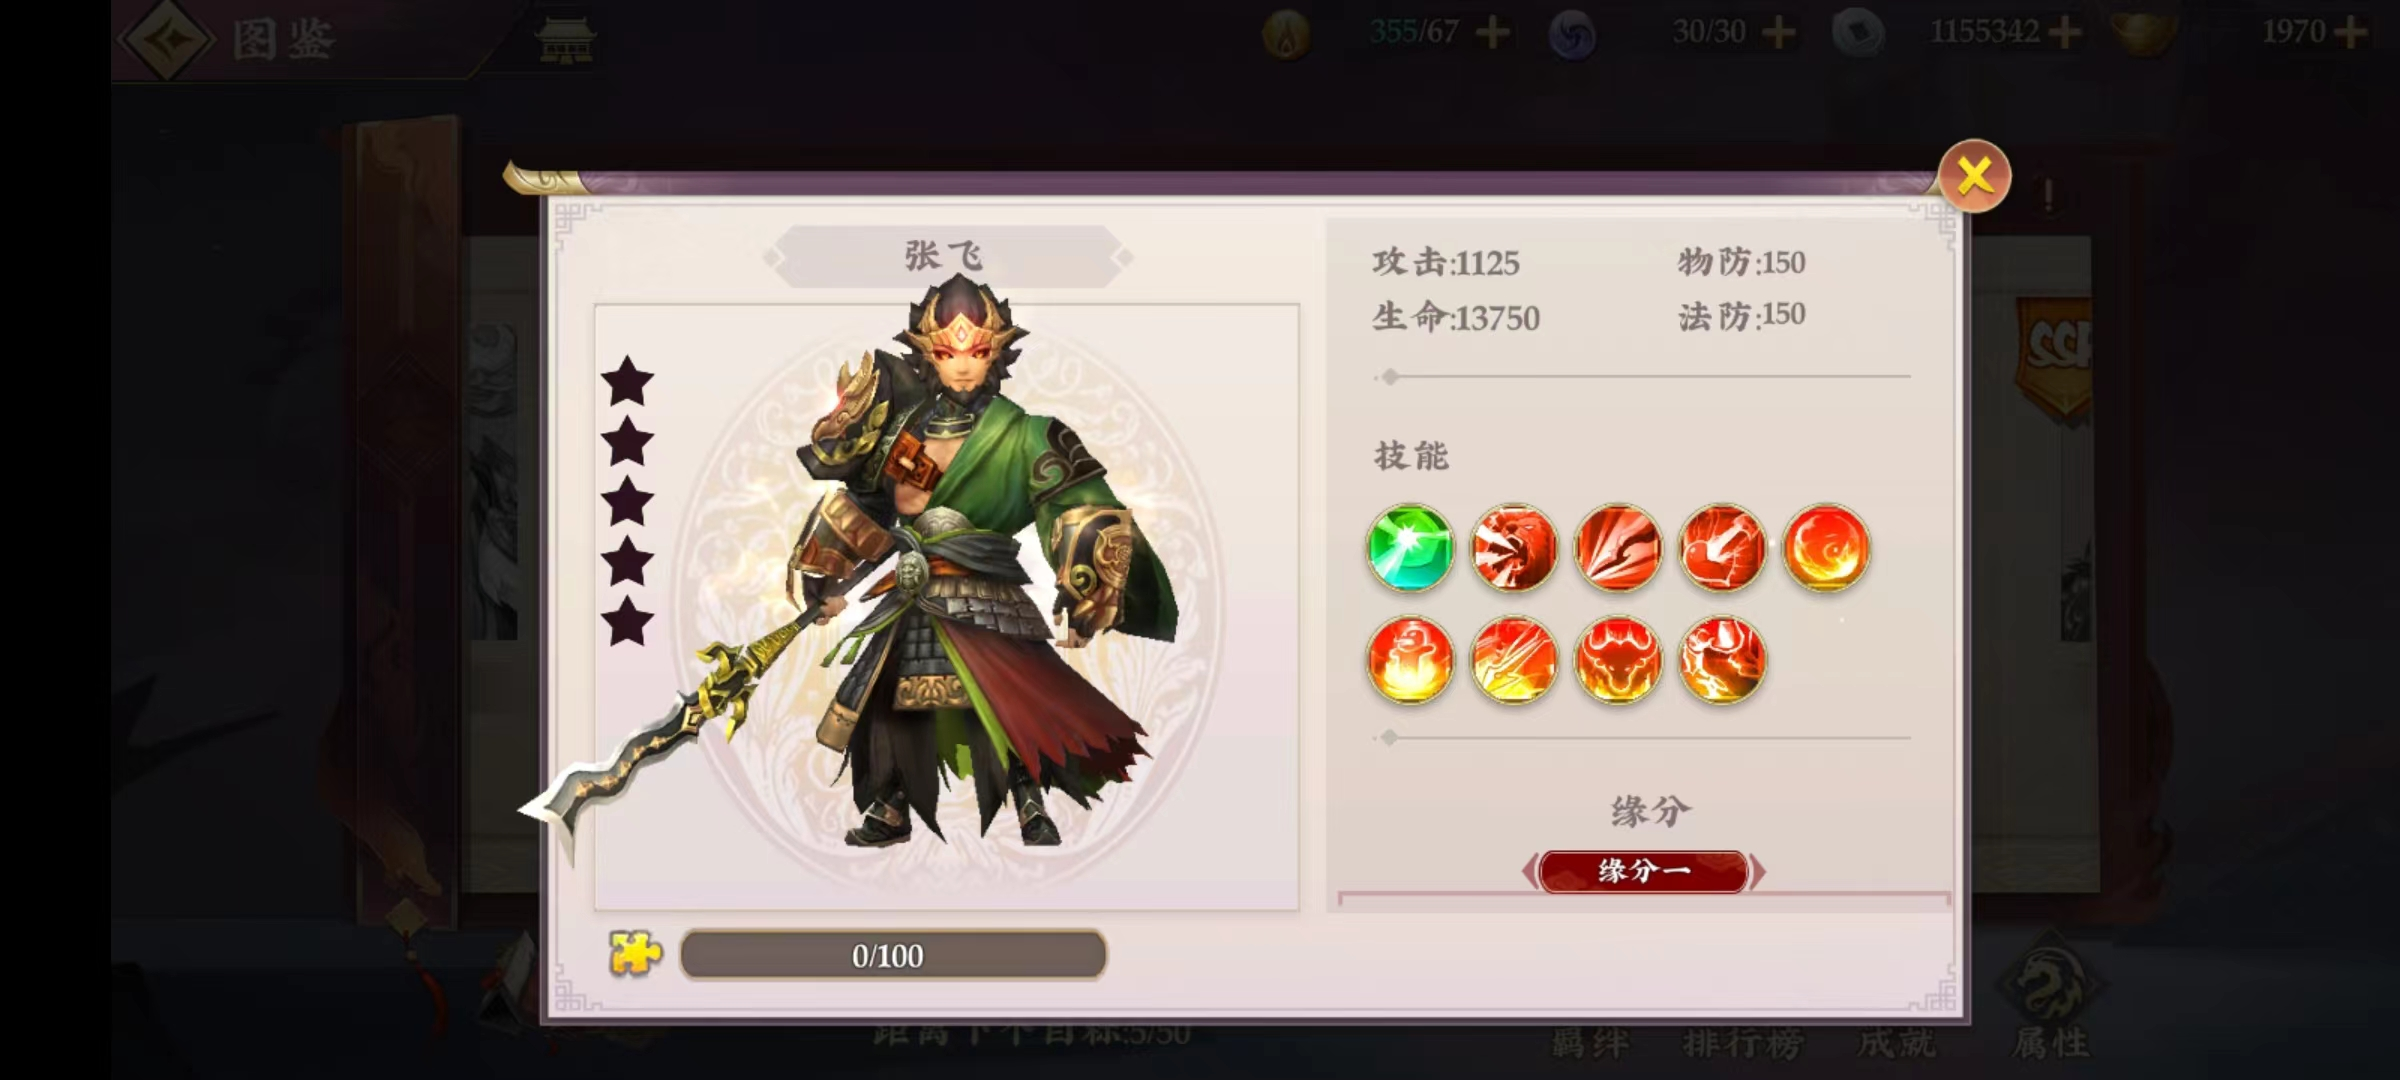2400x1080 pixels.
Task: Click the left arrow beside 缘分一
Action: [1530, 872]
